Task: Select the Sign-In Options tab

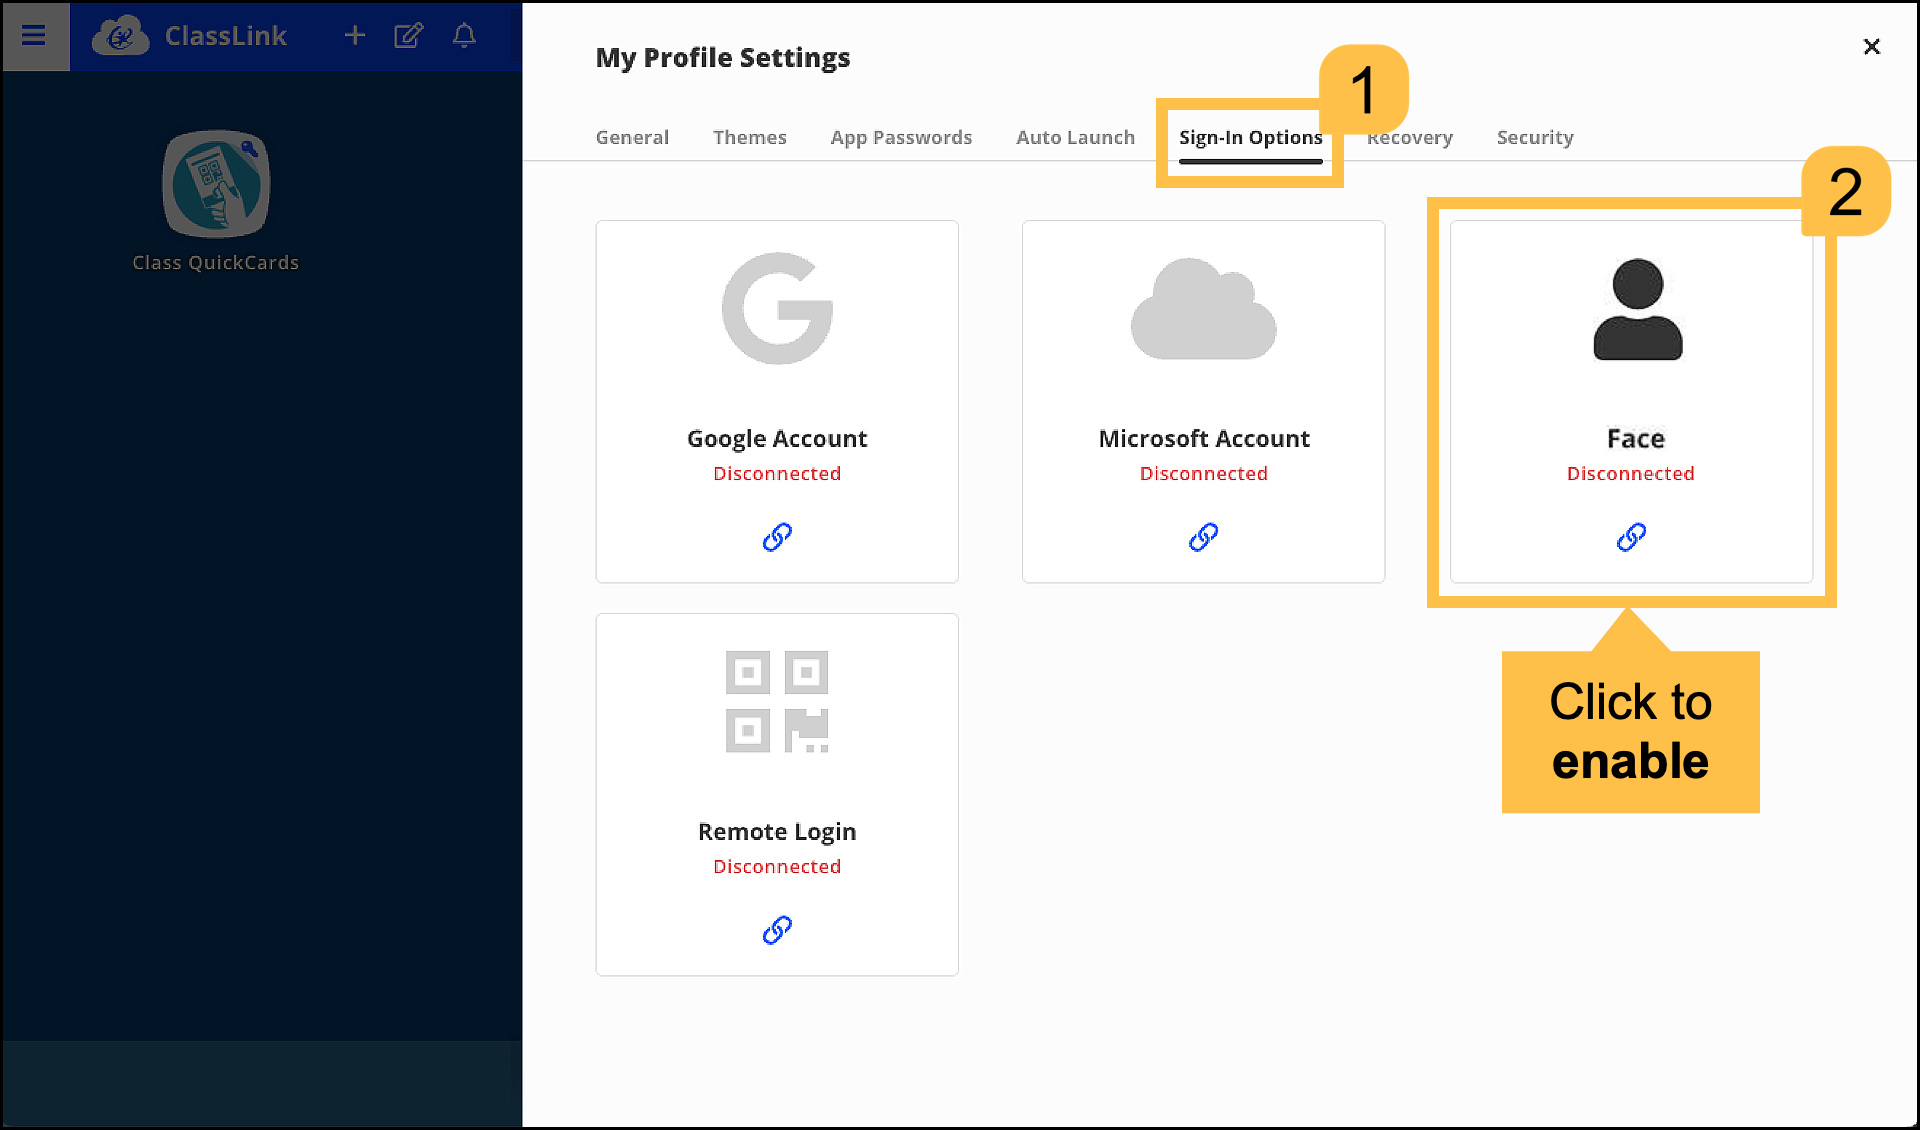Action: [1250, 137]
